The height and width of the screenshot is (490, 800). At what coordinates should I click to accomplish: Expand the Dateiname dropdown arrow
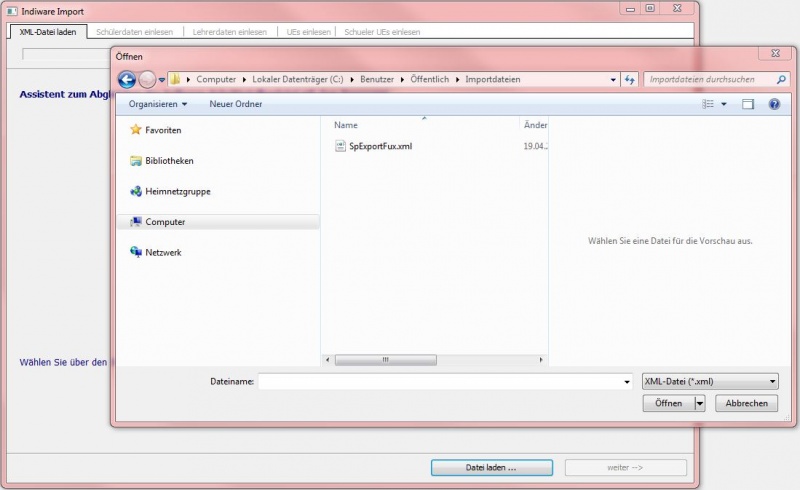[x=627, y=382]
